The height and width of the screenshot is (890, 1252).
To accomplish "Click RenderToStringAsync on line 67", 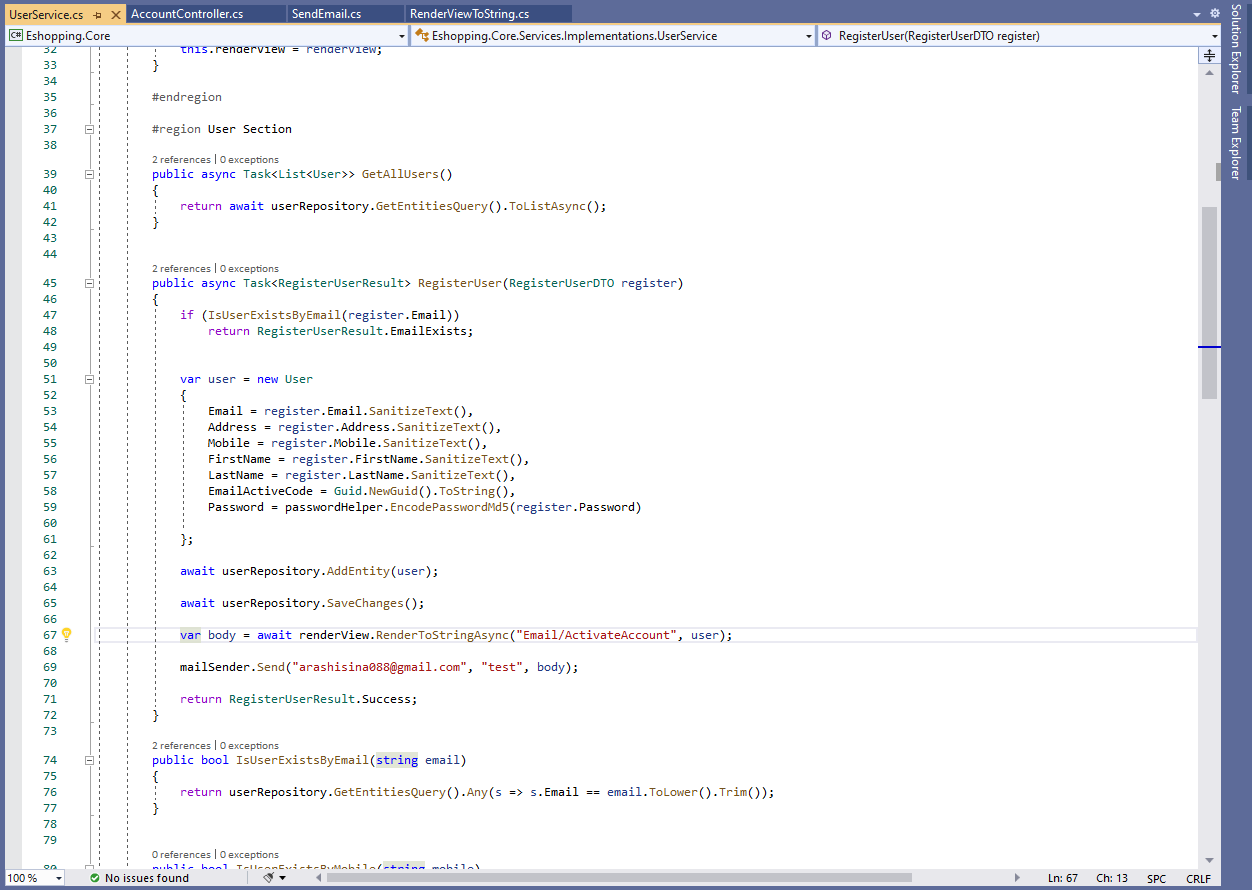I will 442,635.
